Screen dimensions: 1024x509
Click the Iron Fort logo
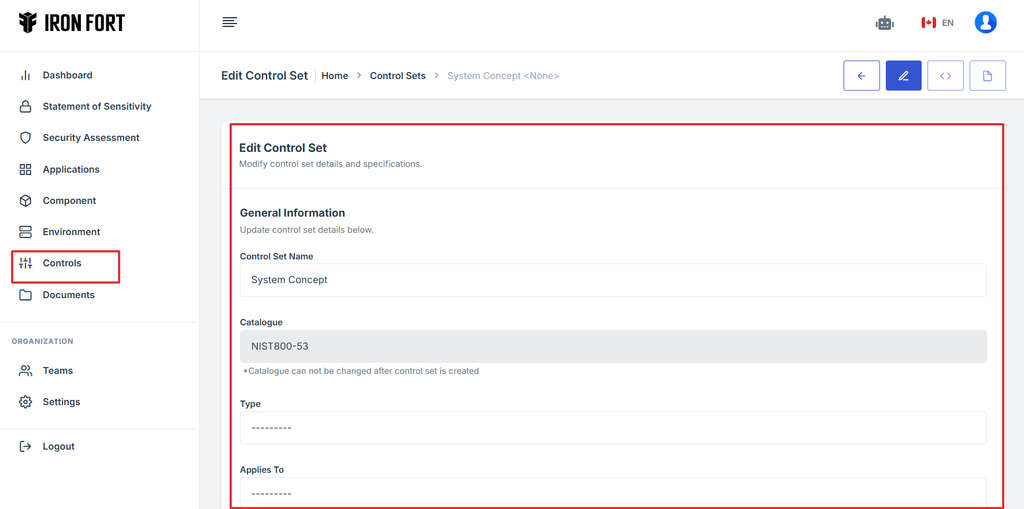(72, 23)
